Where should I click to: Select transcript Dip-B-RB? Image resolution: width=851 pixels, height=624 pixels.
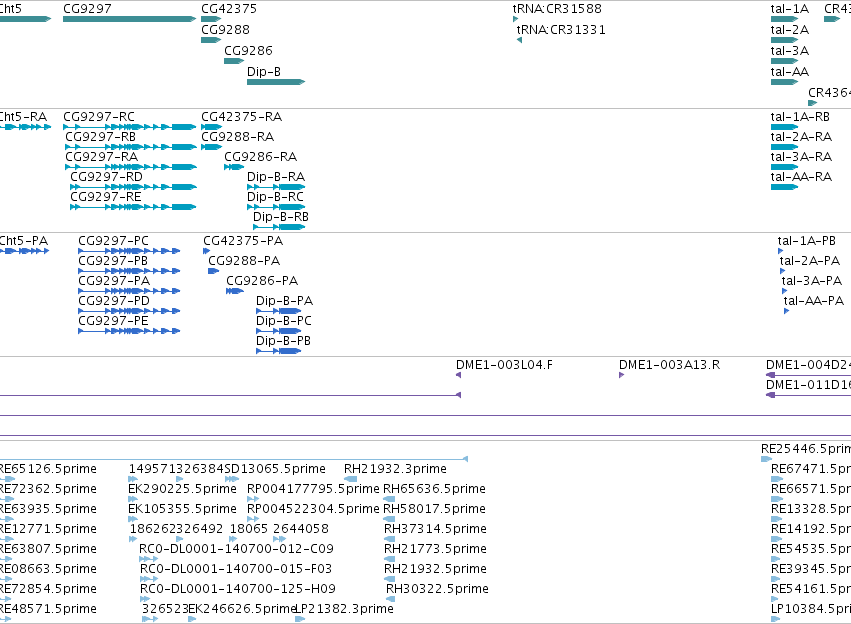pos(279,227)
